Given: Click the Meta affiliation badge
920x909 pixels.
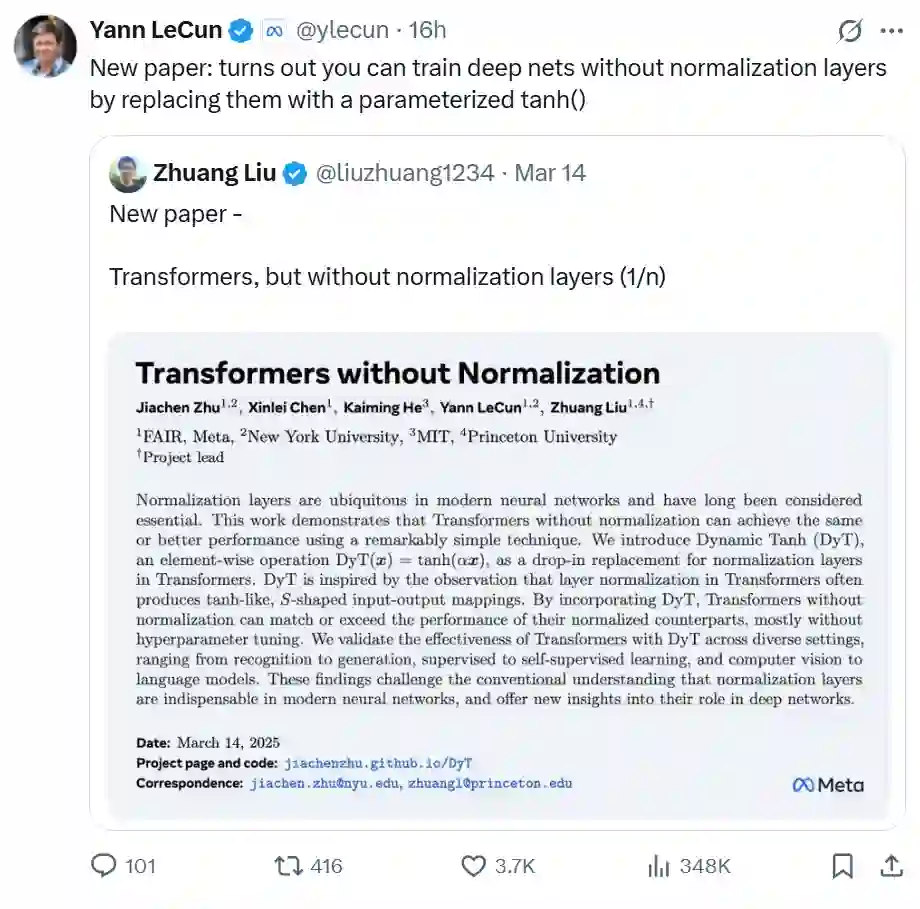Looking at the screenshot, I should pyautogui.click(x=274, y=31).
